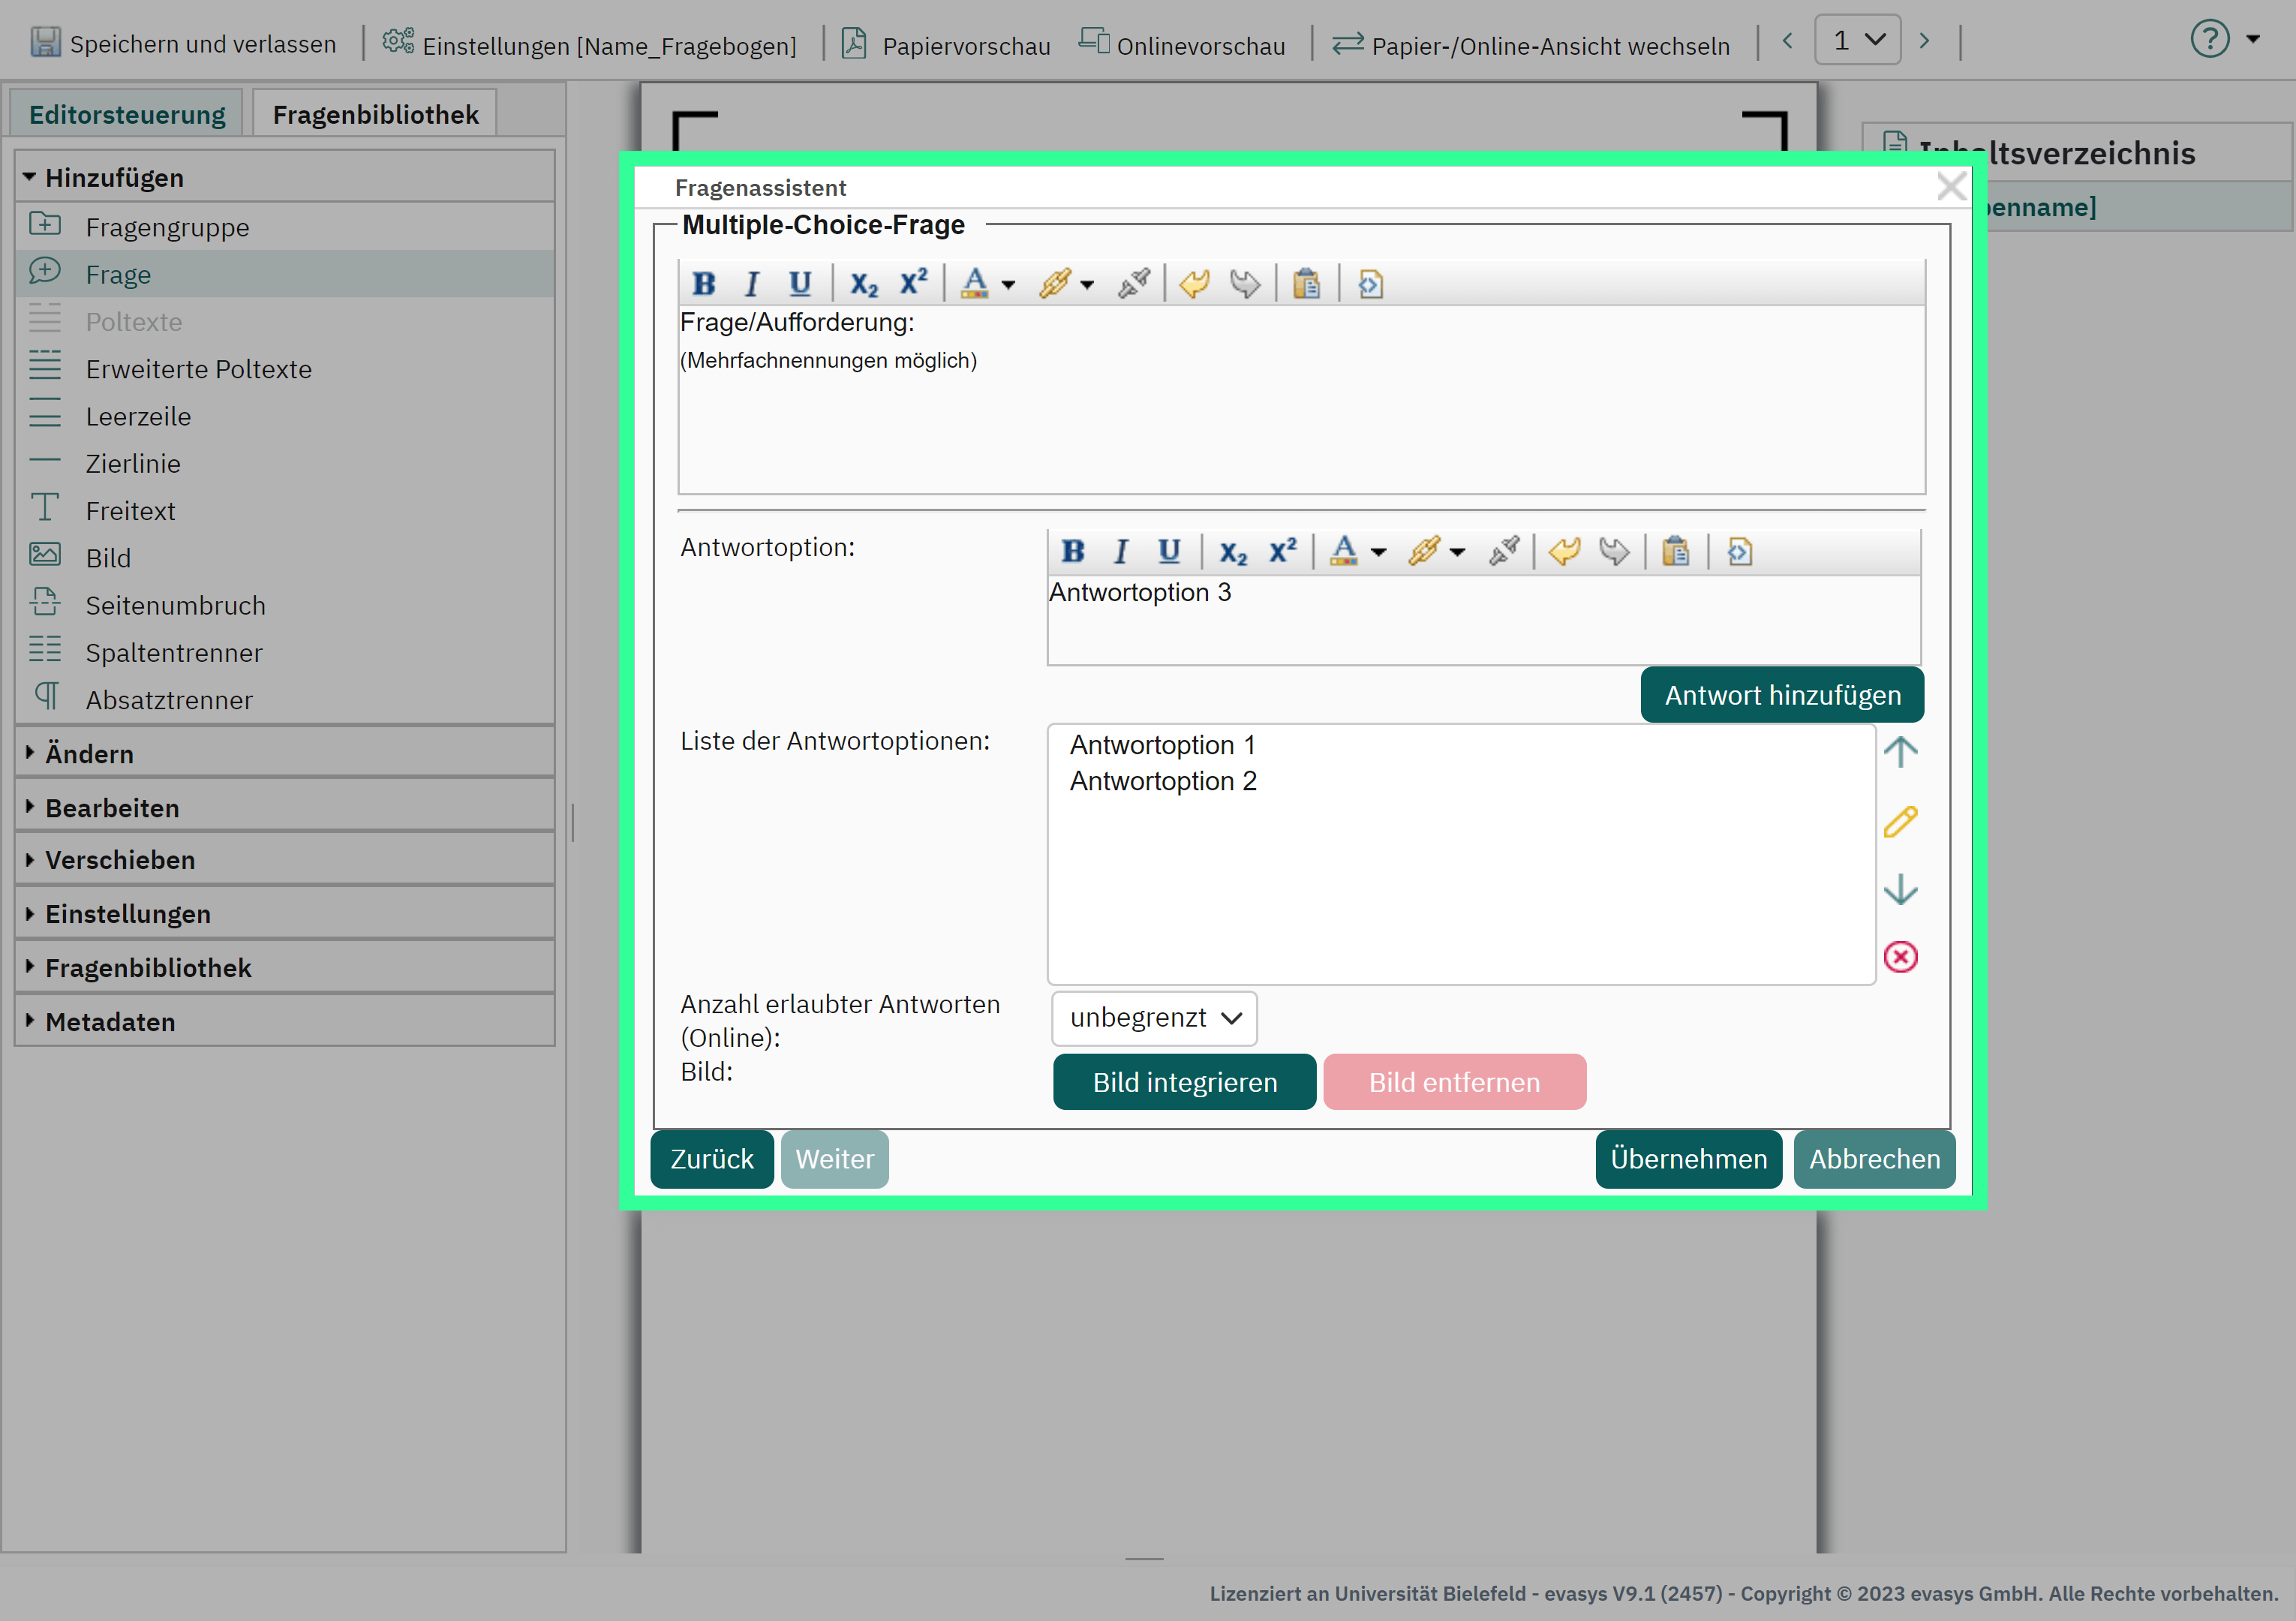This screenshot has width=2296, height=1621.
Task: Move selected answer option down
Action: pos(1900,889)
